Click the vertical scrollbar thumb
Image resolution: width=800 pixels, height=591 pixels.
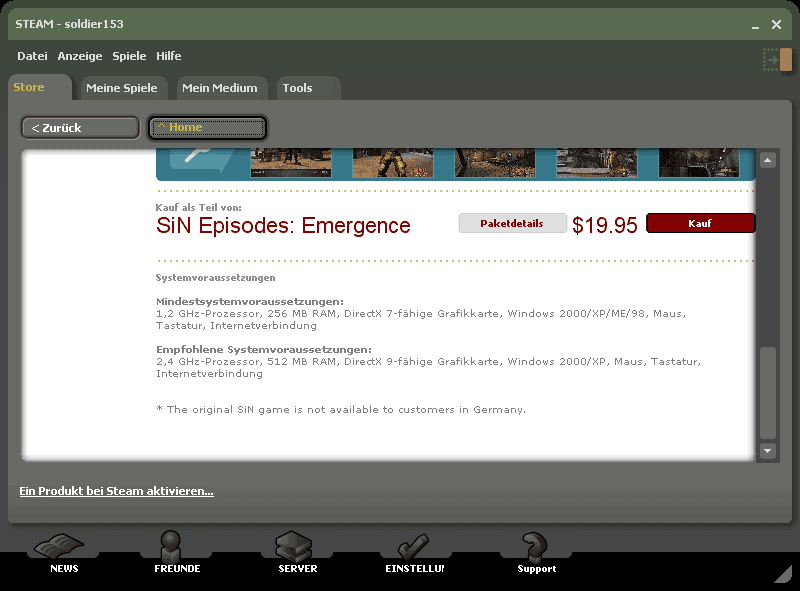[x=767, y=392]
